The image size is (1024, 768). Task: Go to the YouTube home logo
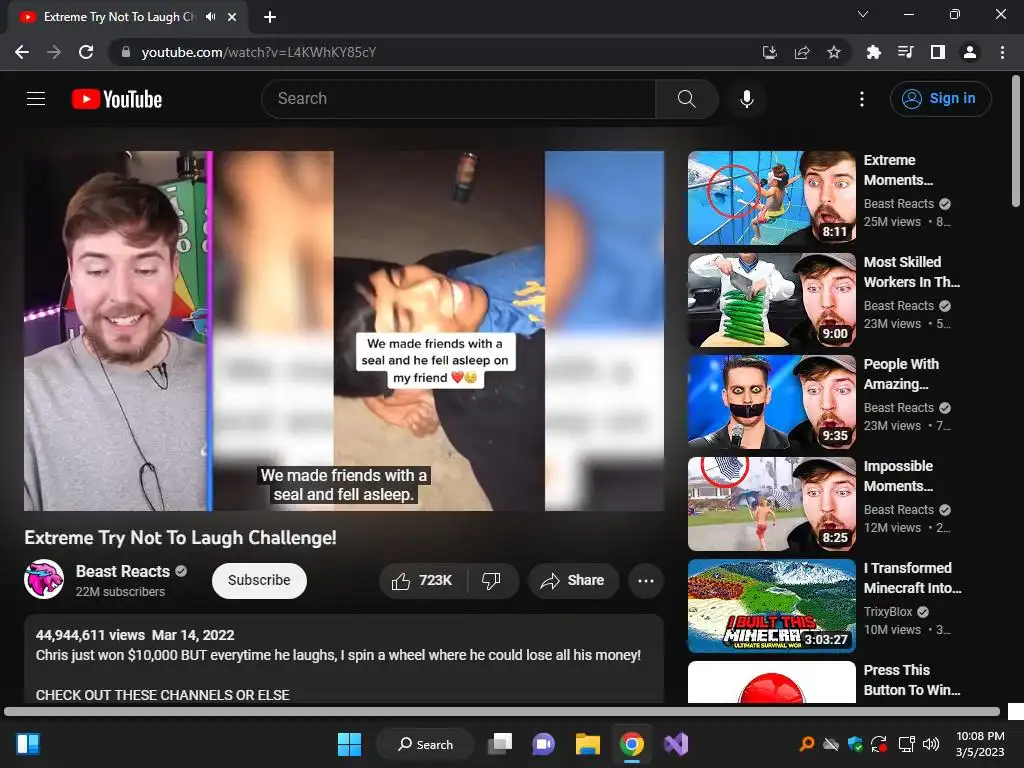point(117,99)
